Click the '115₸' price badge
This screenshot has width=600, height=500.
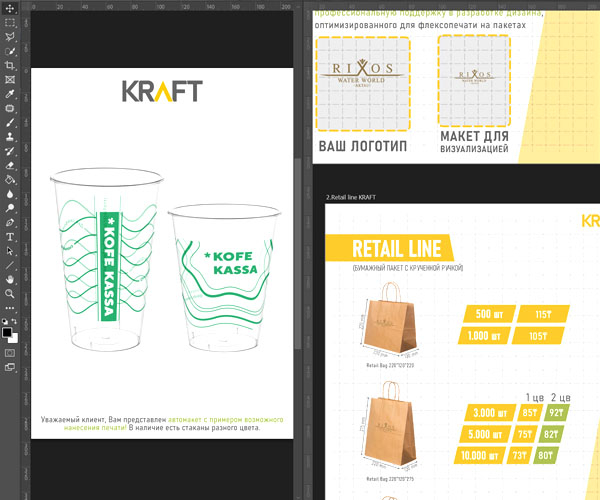tap(543, 314)
